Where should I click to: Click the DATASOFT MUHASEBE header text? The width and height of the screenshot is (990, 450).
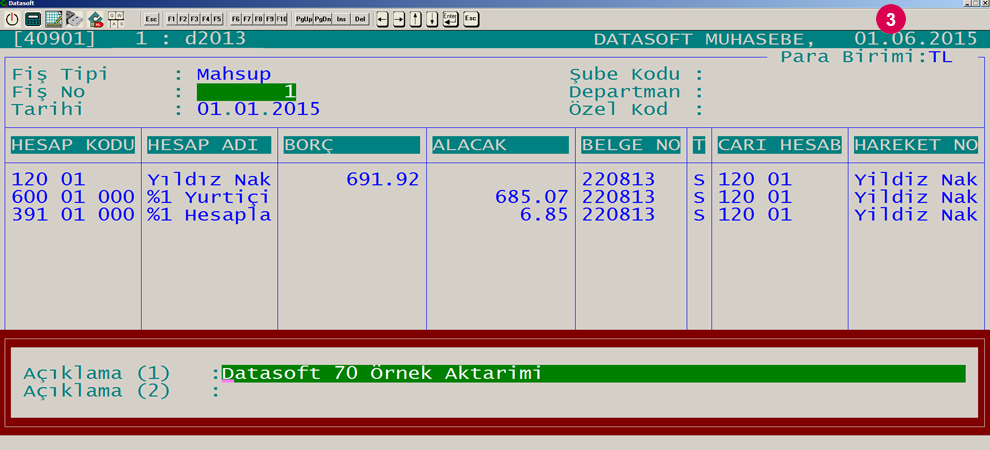click(x=705, y=39)
